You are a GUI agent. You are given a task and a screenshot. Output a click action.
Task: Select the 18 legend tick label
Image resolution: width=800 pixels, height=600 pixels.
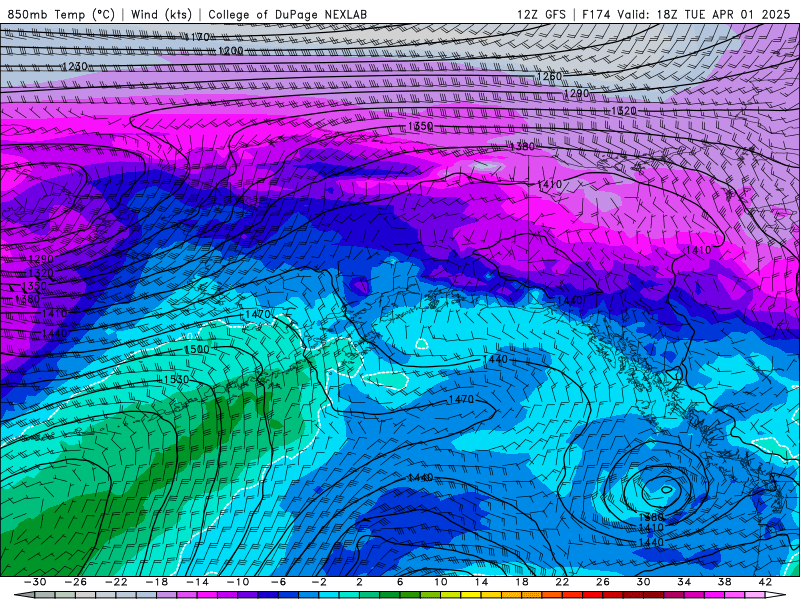click(522, 582)
